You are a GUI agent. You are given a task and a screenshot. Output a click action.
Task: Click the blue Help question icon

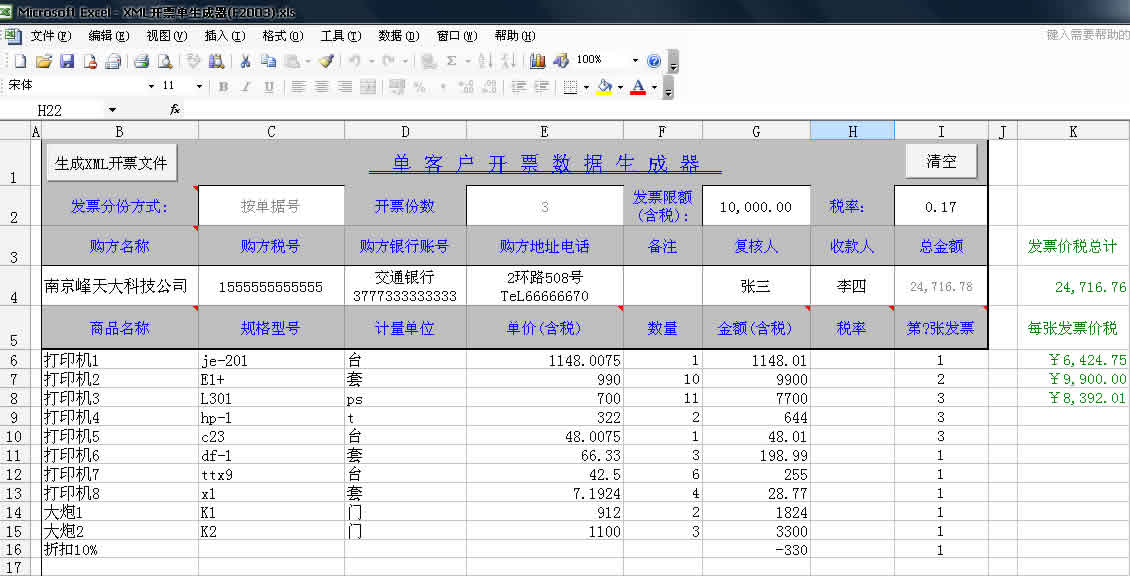click(654, 61)
